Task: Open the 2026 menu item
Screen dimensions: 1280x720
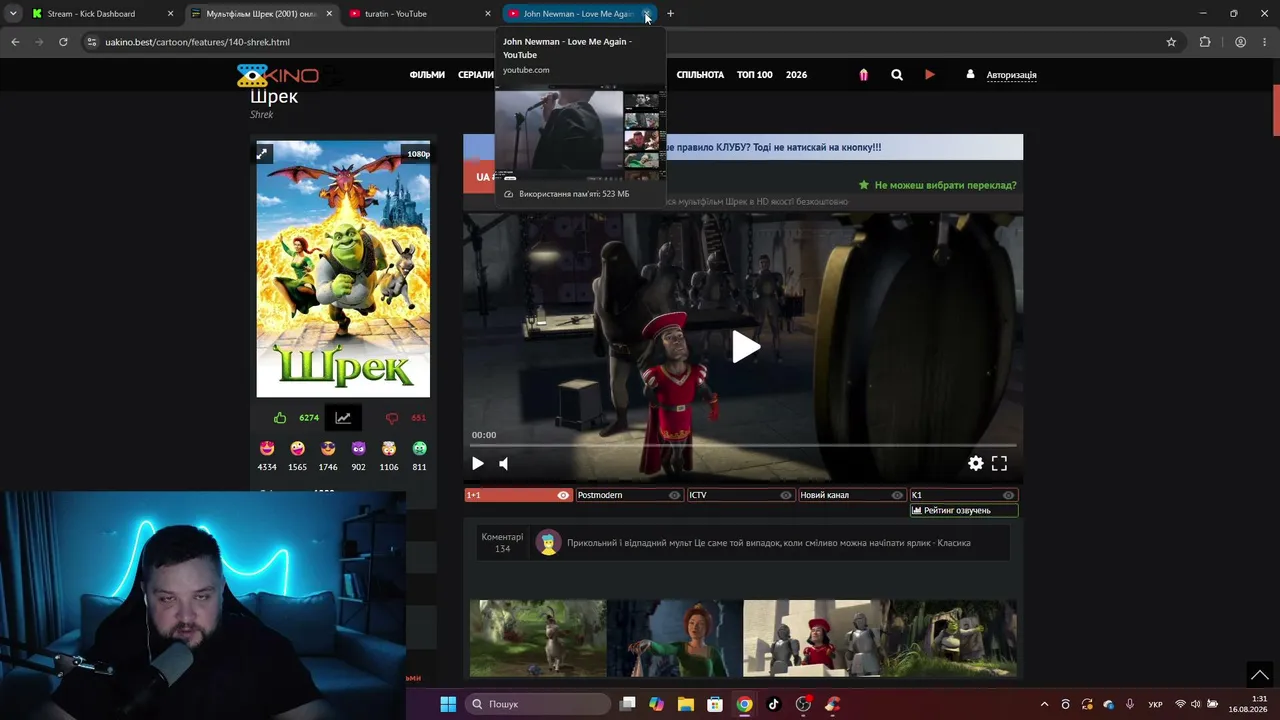Action: tap(796, 75)
